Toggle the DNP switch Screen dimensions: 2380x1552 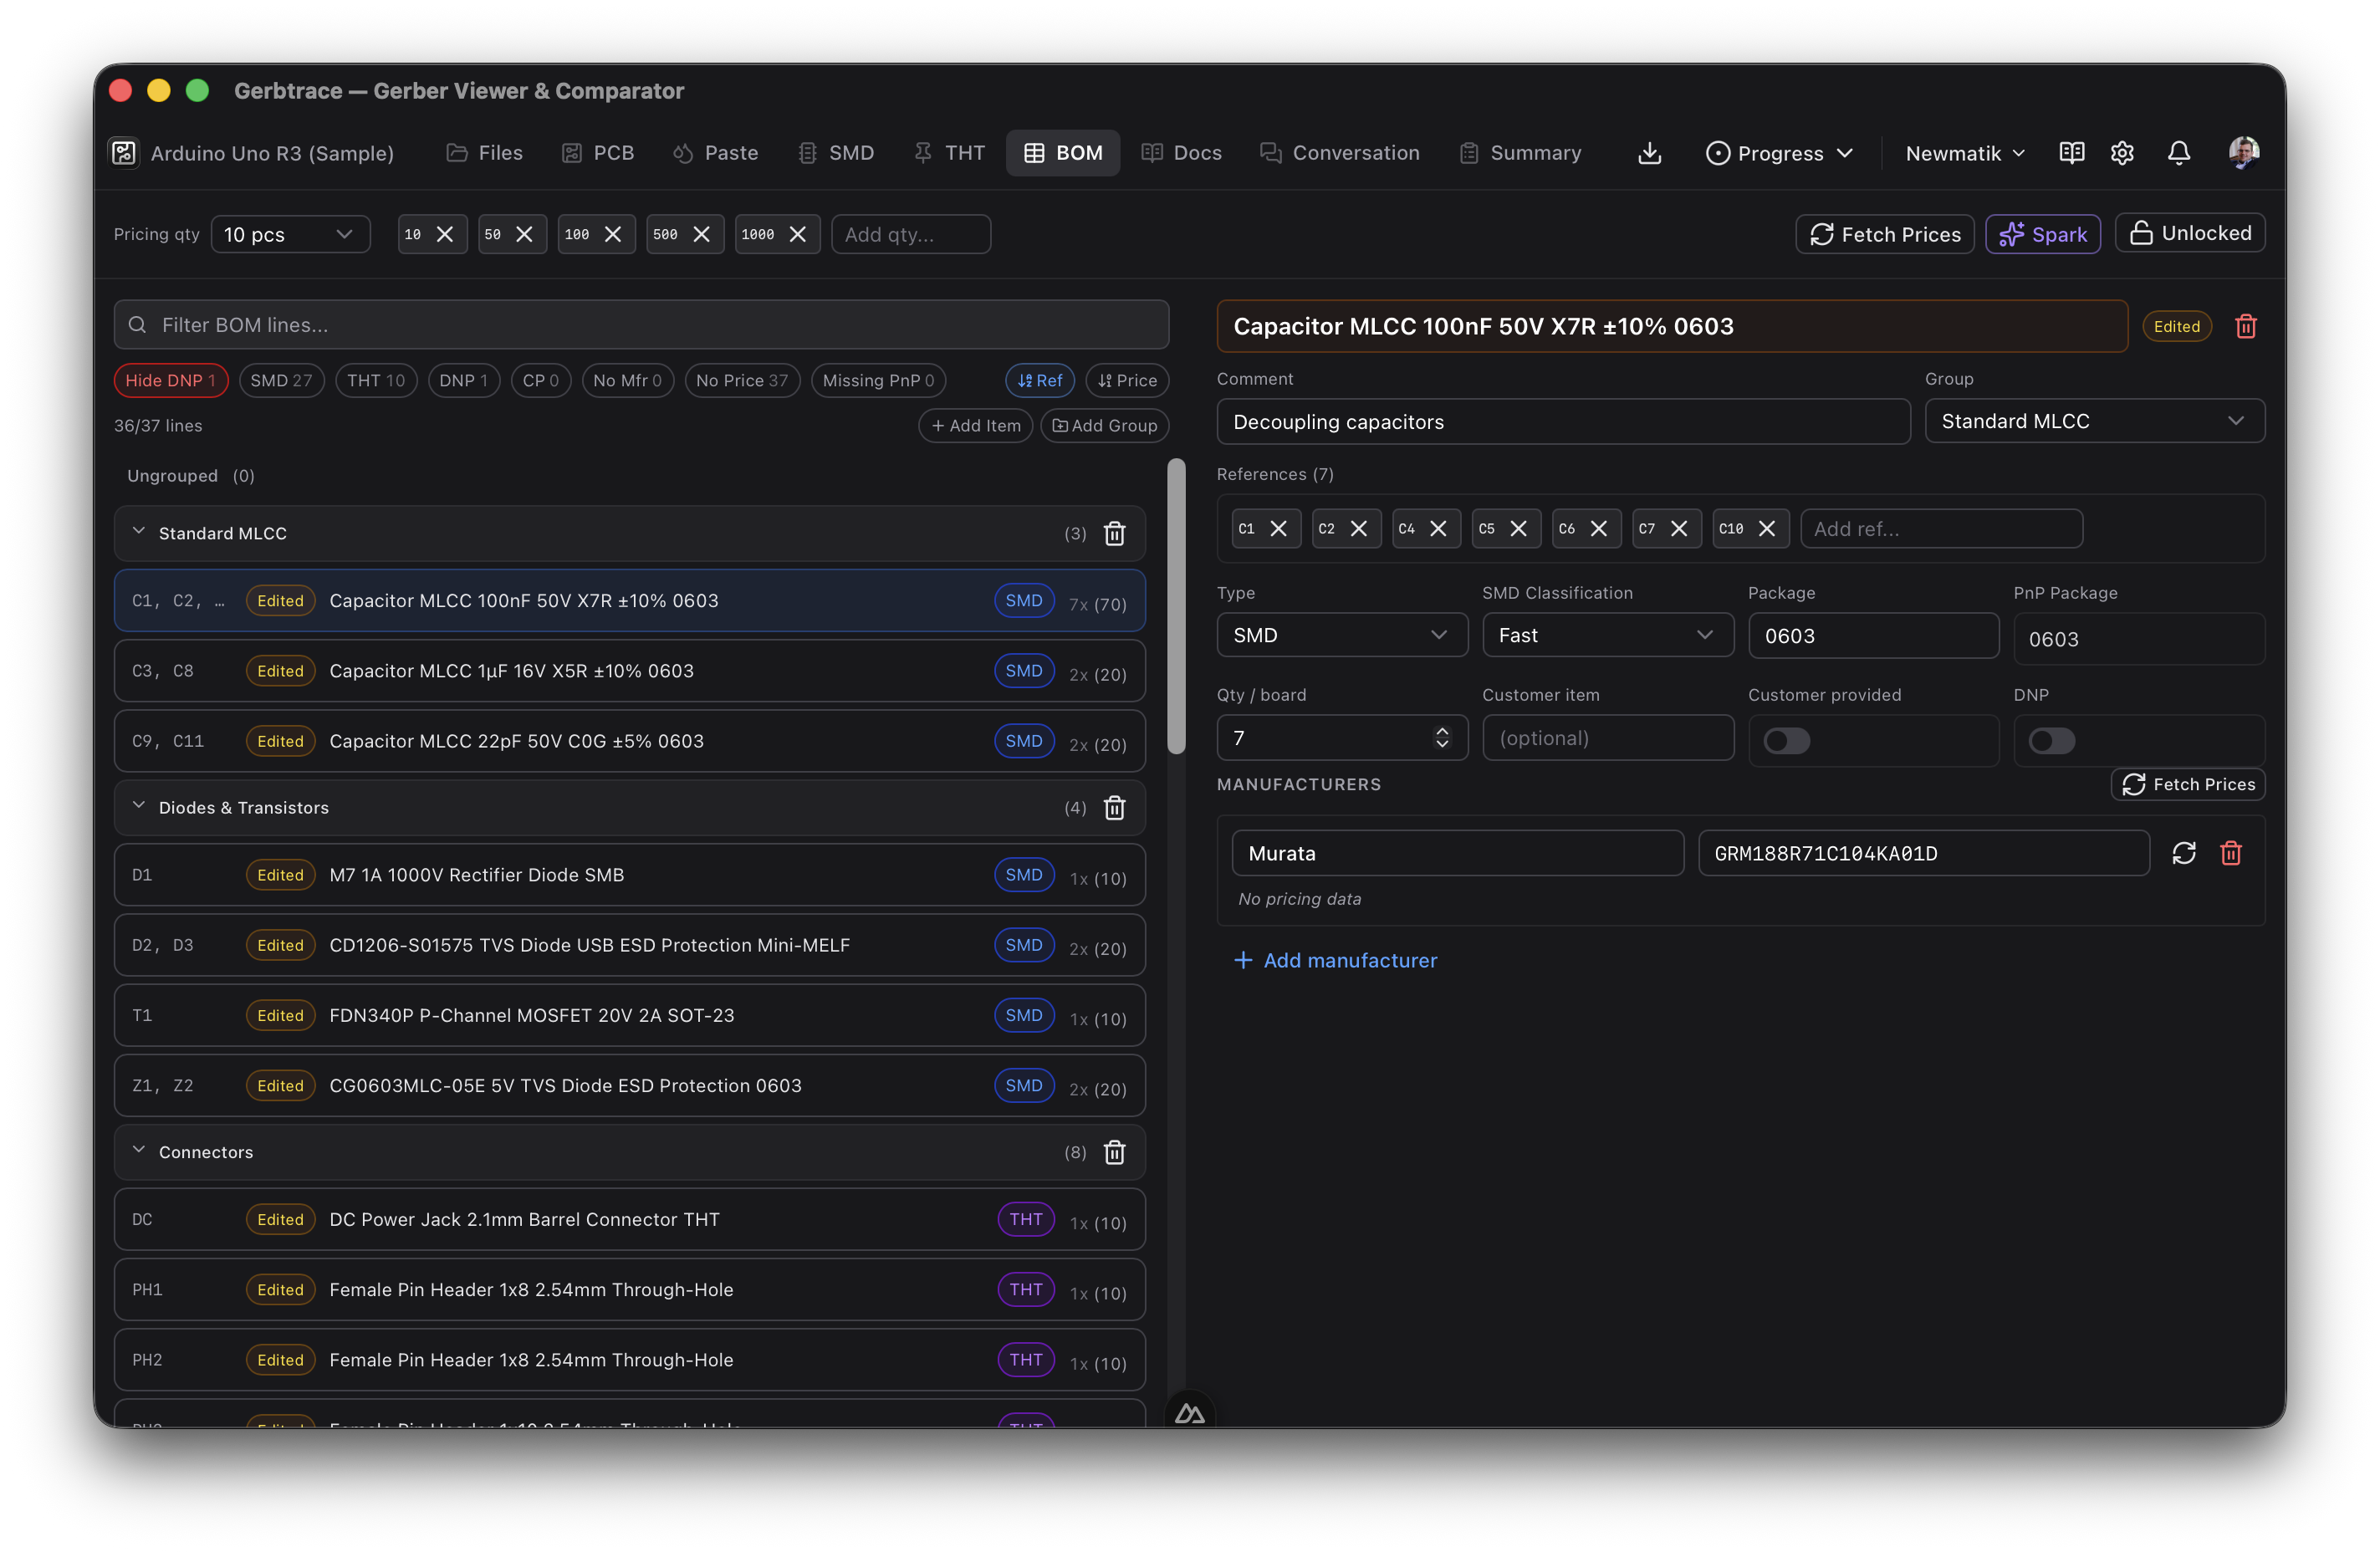(x=2051, y=740)
